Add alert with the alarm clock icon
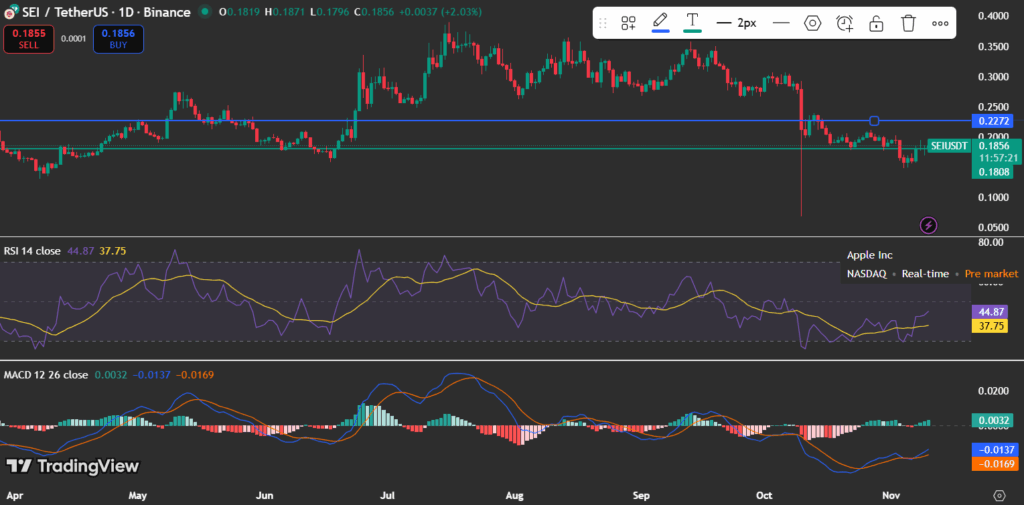 coord(844,23)
